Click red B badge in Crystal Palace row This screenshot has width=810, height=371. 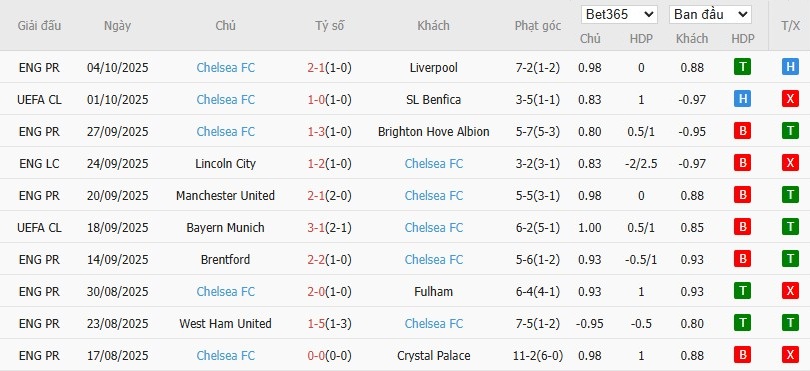point(742,355)
